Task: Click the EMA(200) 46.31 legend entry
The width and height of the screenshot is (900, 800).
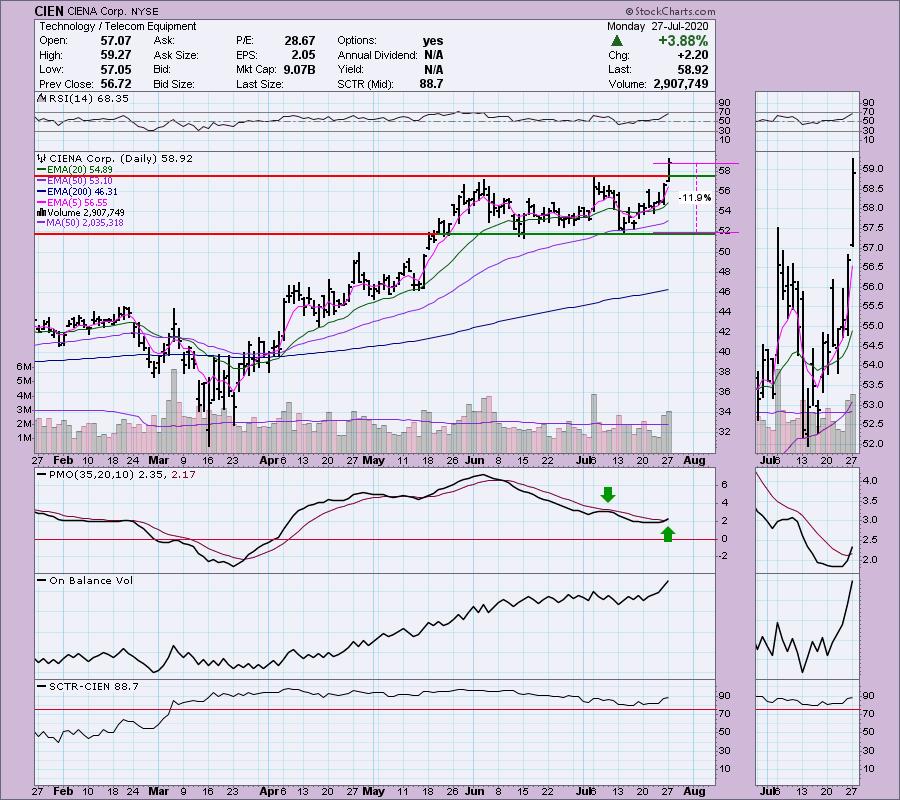Action: [82, 192]
